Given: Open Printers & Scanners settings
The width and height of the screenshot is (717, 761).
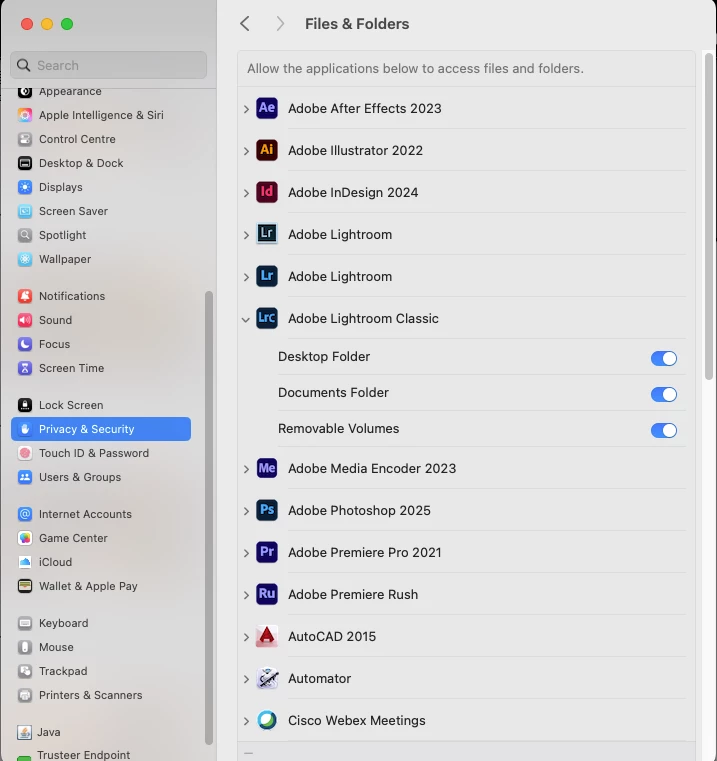Looking at the screenshot, I should coord(101,695).
